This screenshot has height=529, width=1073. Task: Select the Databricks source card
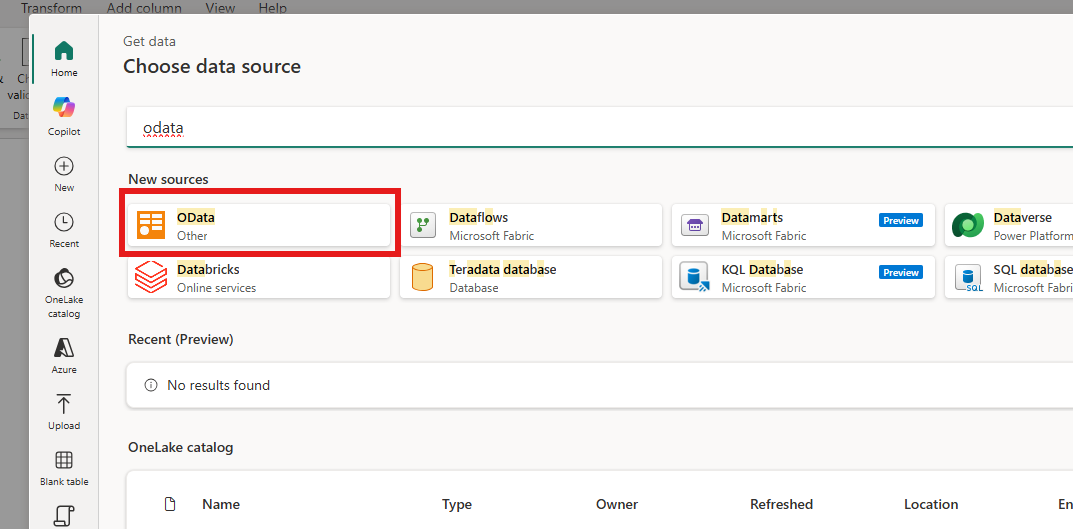[x=259, y=277]
